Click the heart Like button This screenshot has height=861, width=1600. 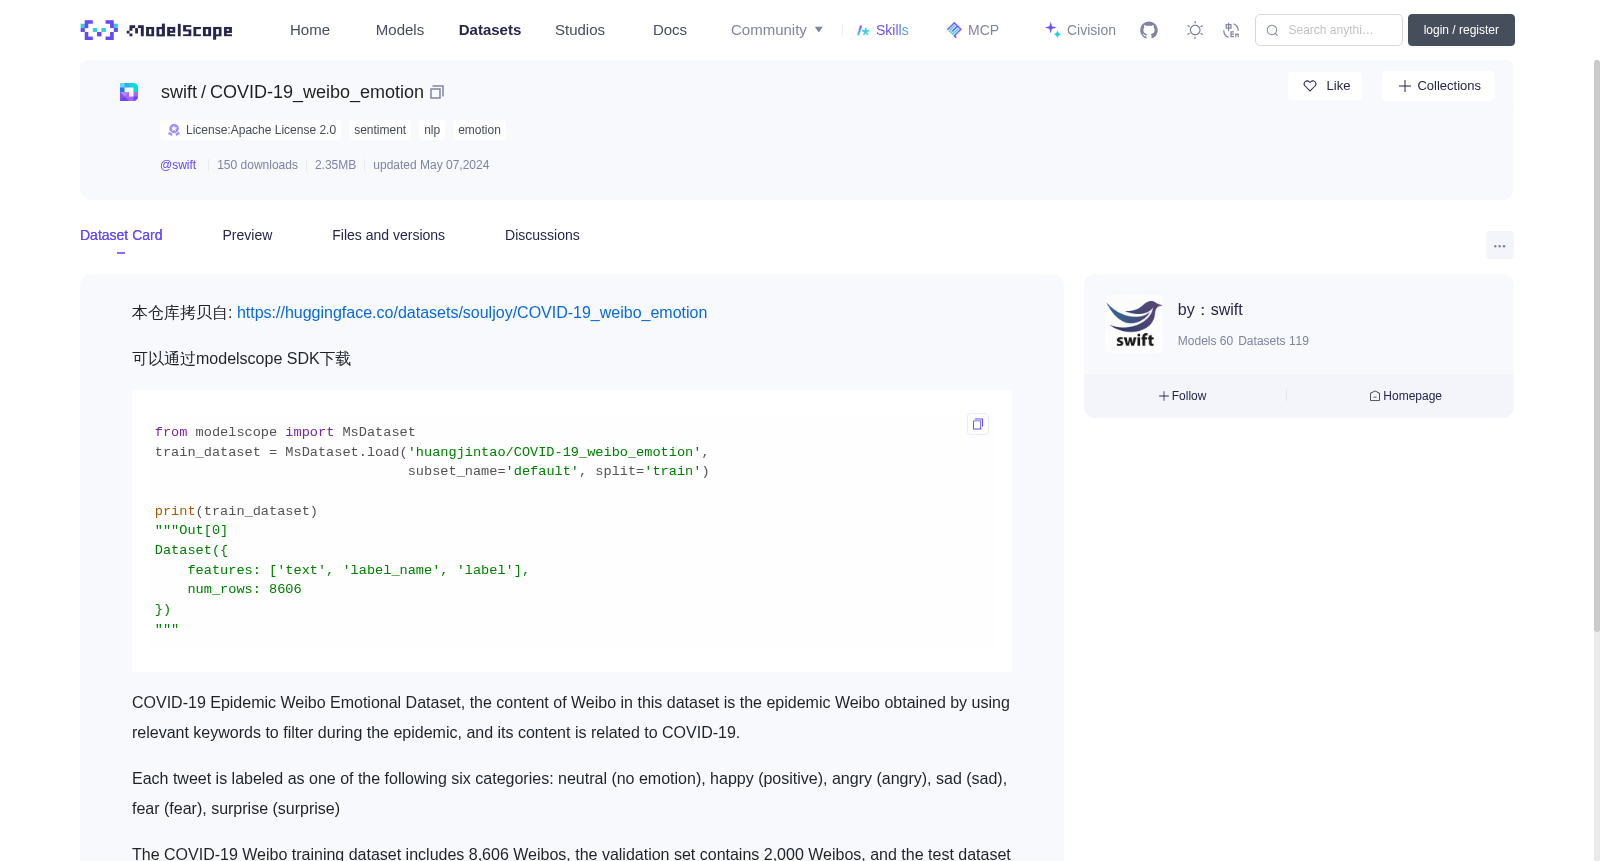(x=1325, y=86)
